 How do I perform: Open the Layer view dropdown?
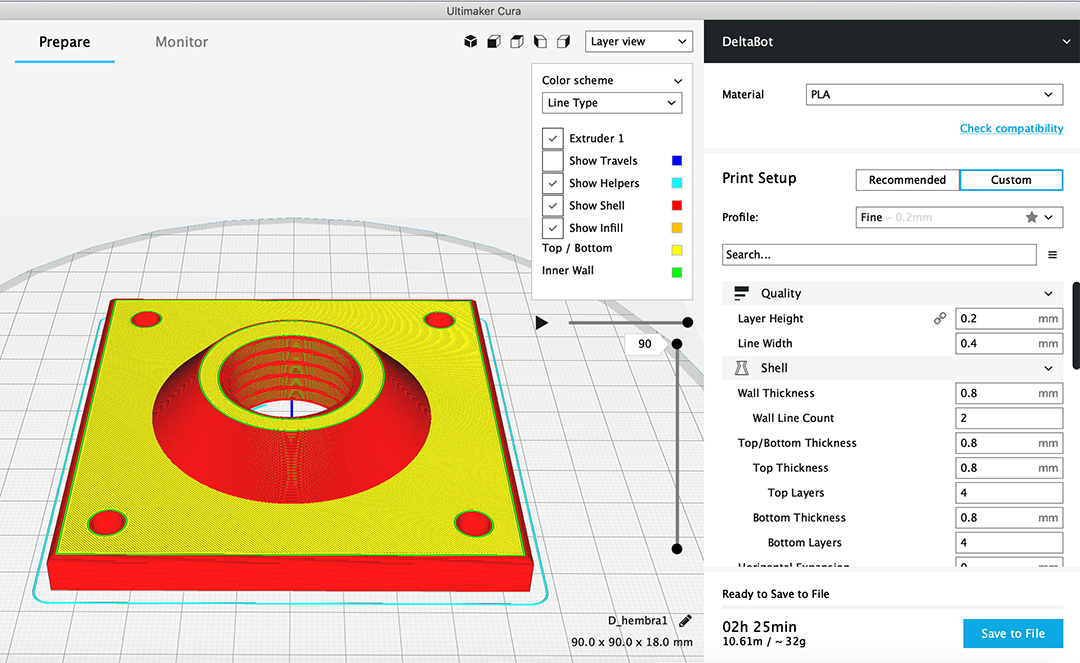(x=638, y=41)
